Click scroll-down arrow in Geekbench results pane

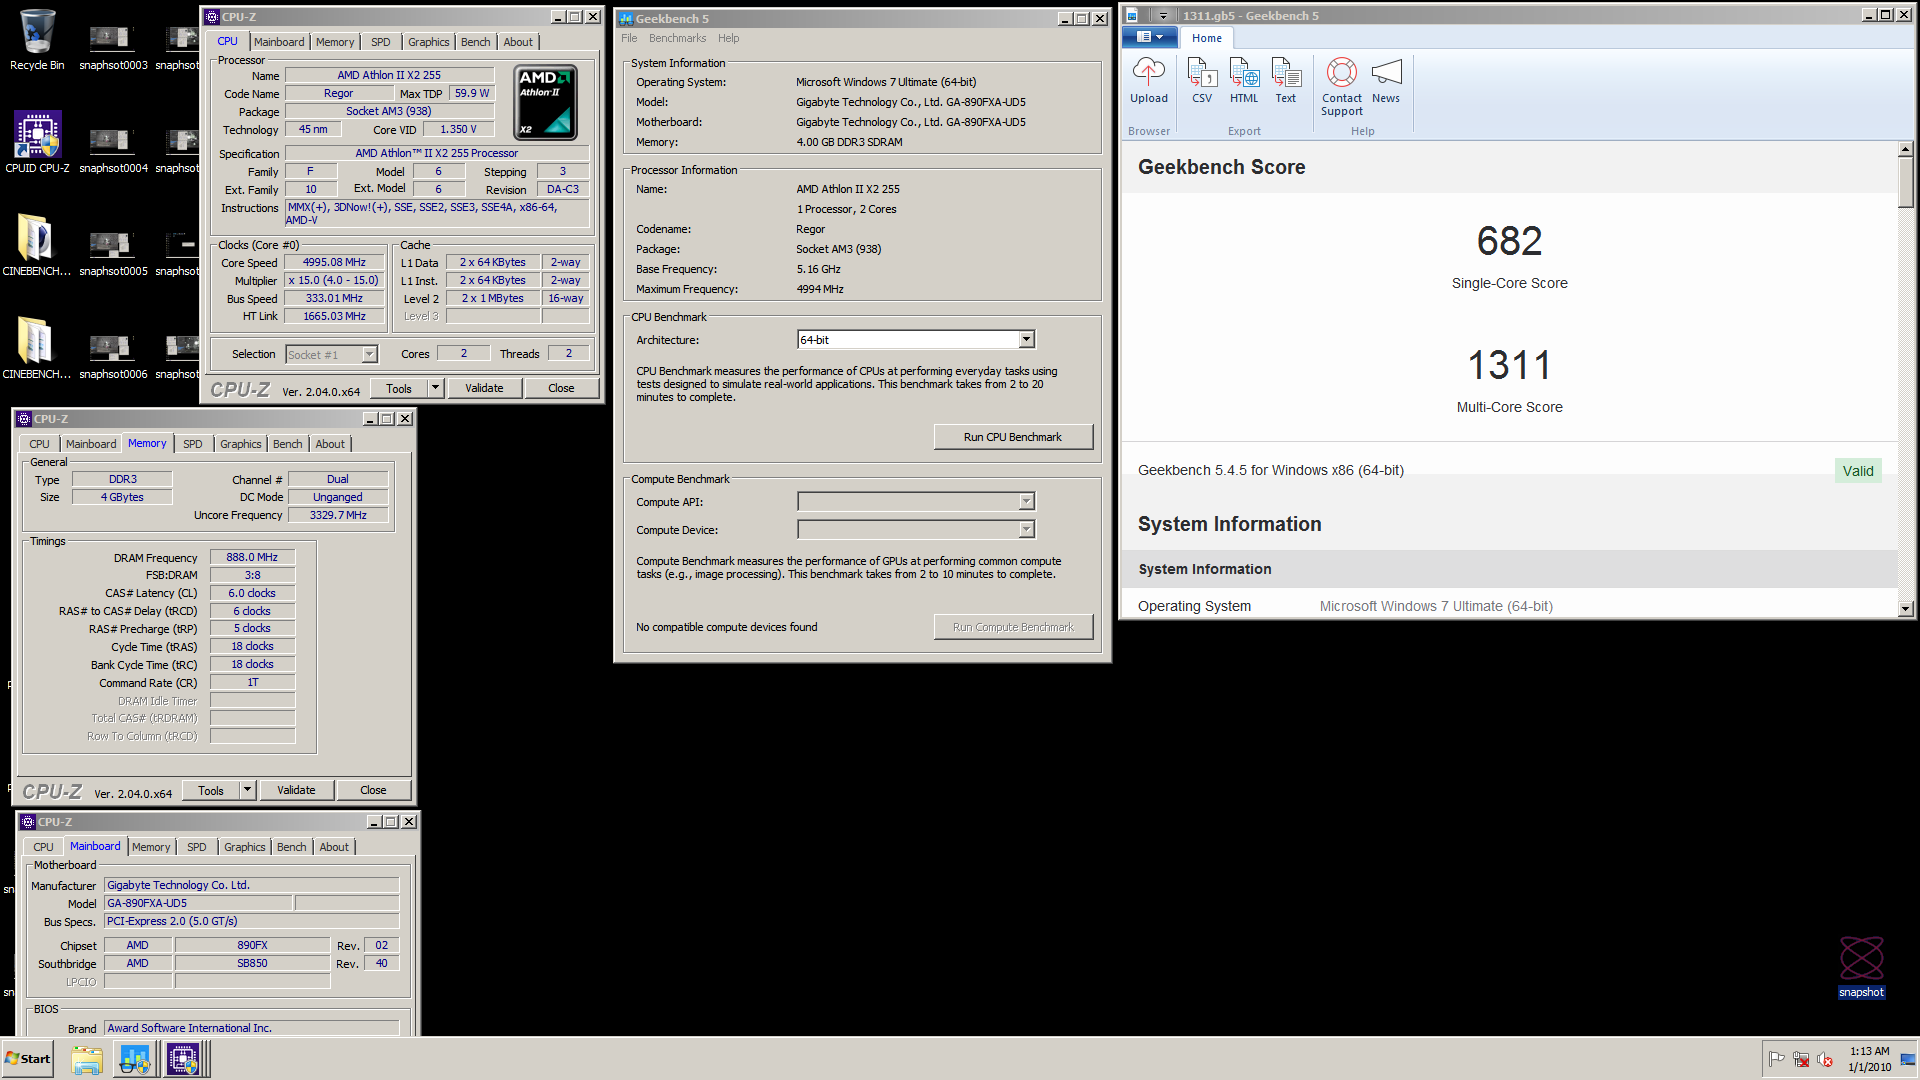[1906, 608]
